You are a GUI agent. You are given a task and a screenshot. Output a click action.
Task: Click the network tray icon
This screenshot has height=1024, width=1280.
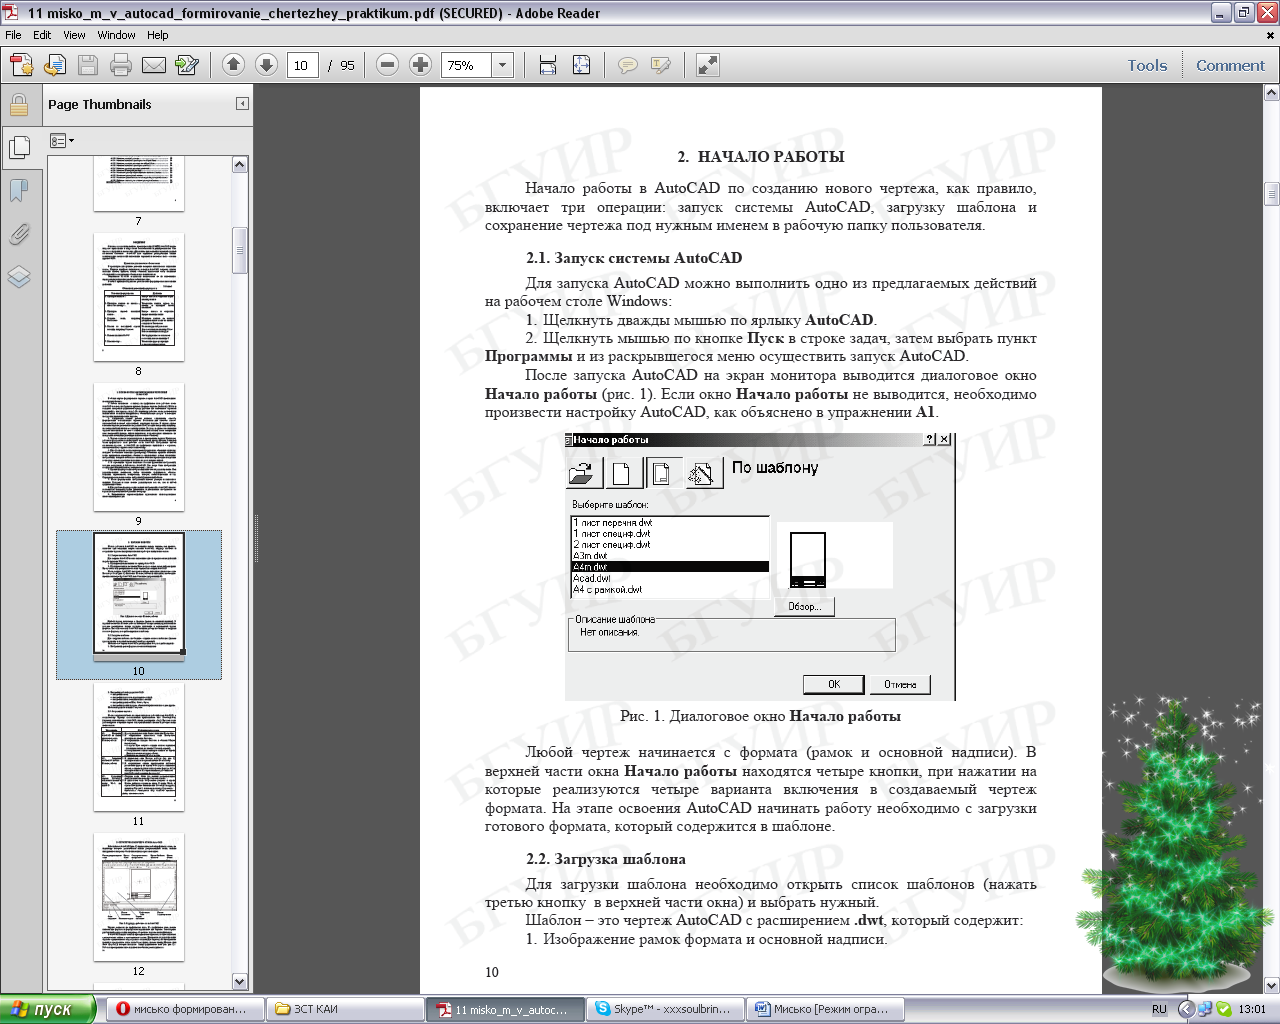click(1205, 1009)
